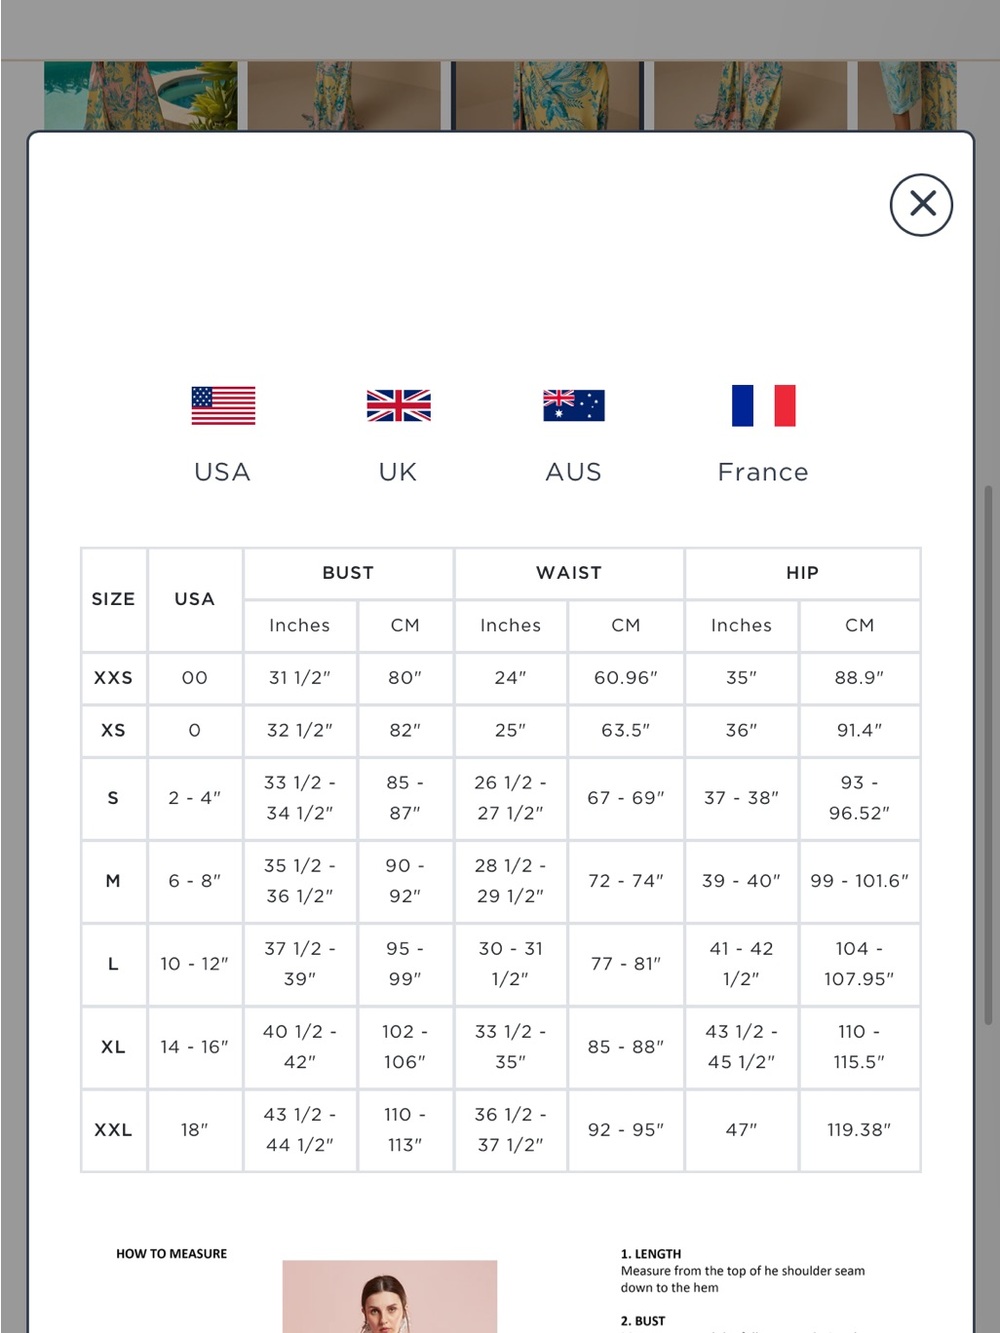Screen dimensions: 1000x1333
Task: Click the BUST column header
Action: [x=348, y=573]
